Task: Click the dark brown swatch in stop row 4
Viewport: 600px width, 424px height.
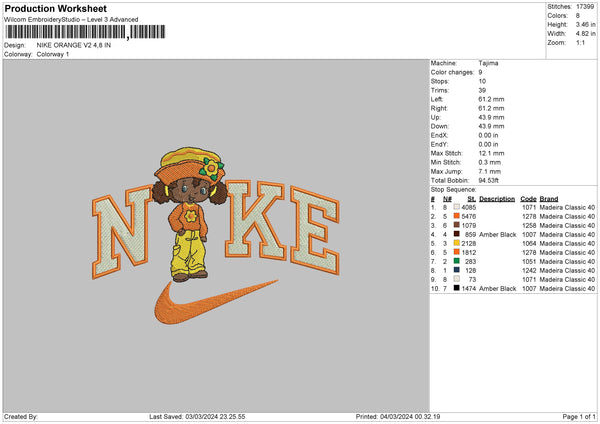Action: 457,234
